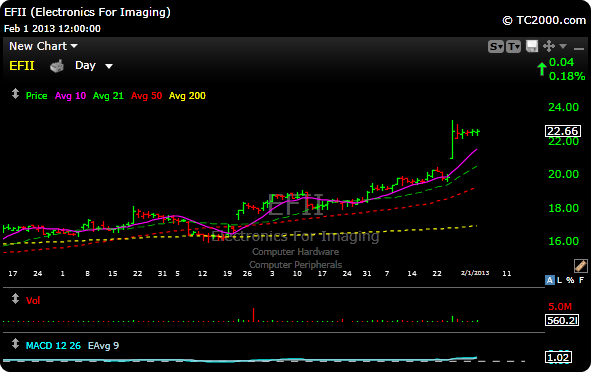Image resolution: width=591 pixels, height=372 pixels.
Task: Click the four-way move arrows icon
Action: (549, 46)
